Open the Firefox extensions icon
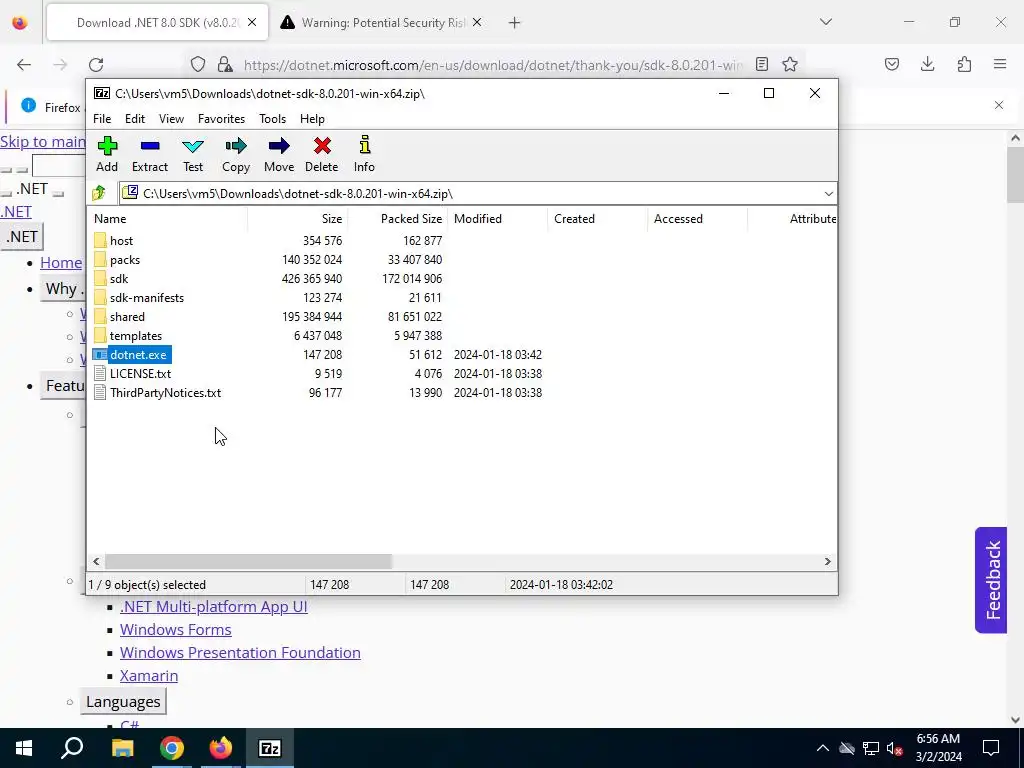This screenshot has width=1024, height=768. coord(964,64)
